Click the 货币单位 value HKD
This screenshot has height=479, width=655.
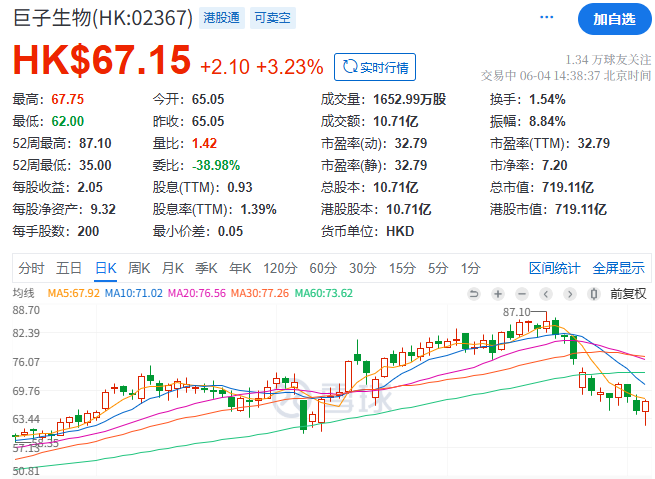400,231
